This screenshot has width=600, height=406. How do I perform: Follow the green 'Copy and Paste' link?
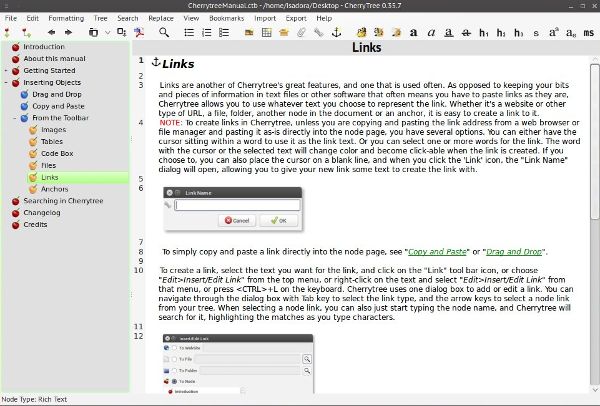coord(437,252)
